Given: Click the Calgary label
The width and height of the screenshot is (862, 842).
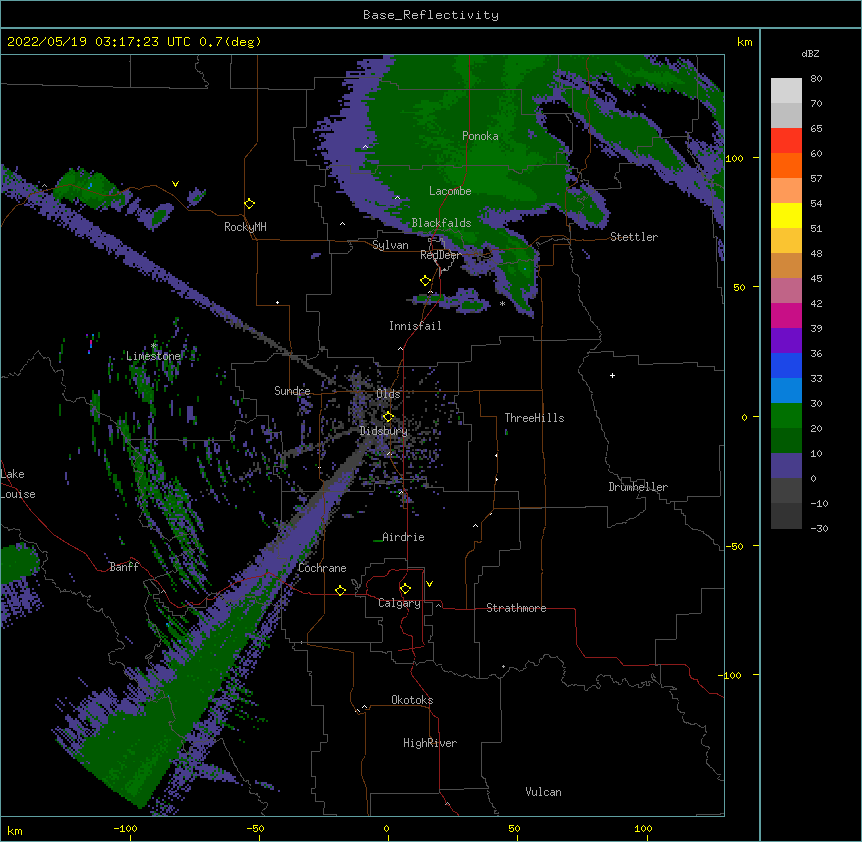Looking at the screenshot, I should 399,603.
